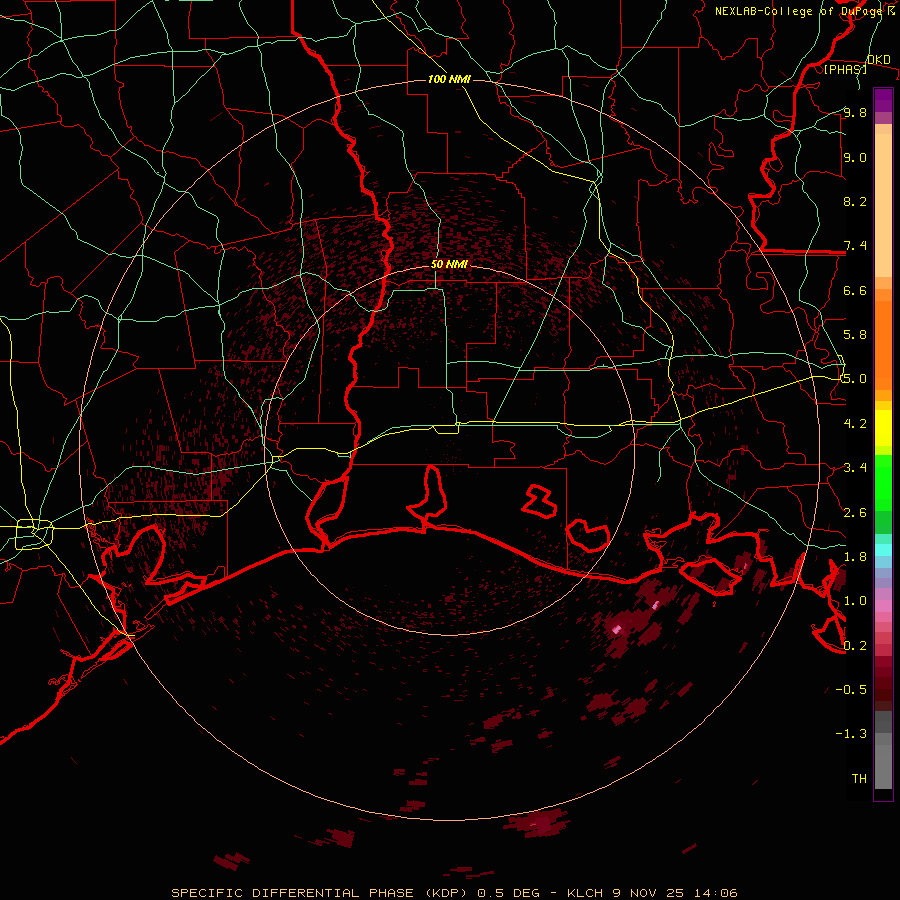
Task: Click the 4.2 scale label
Action: click(855, 424)
